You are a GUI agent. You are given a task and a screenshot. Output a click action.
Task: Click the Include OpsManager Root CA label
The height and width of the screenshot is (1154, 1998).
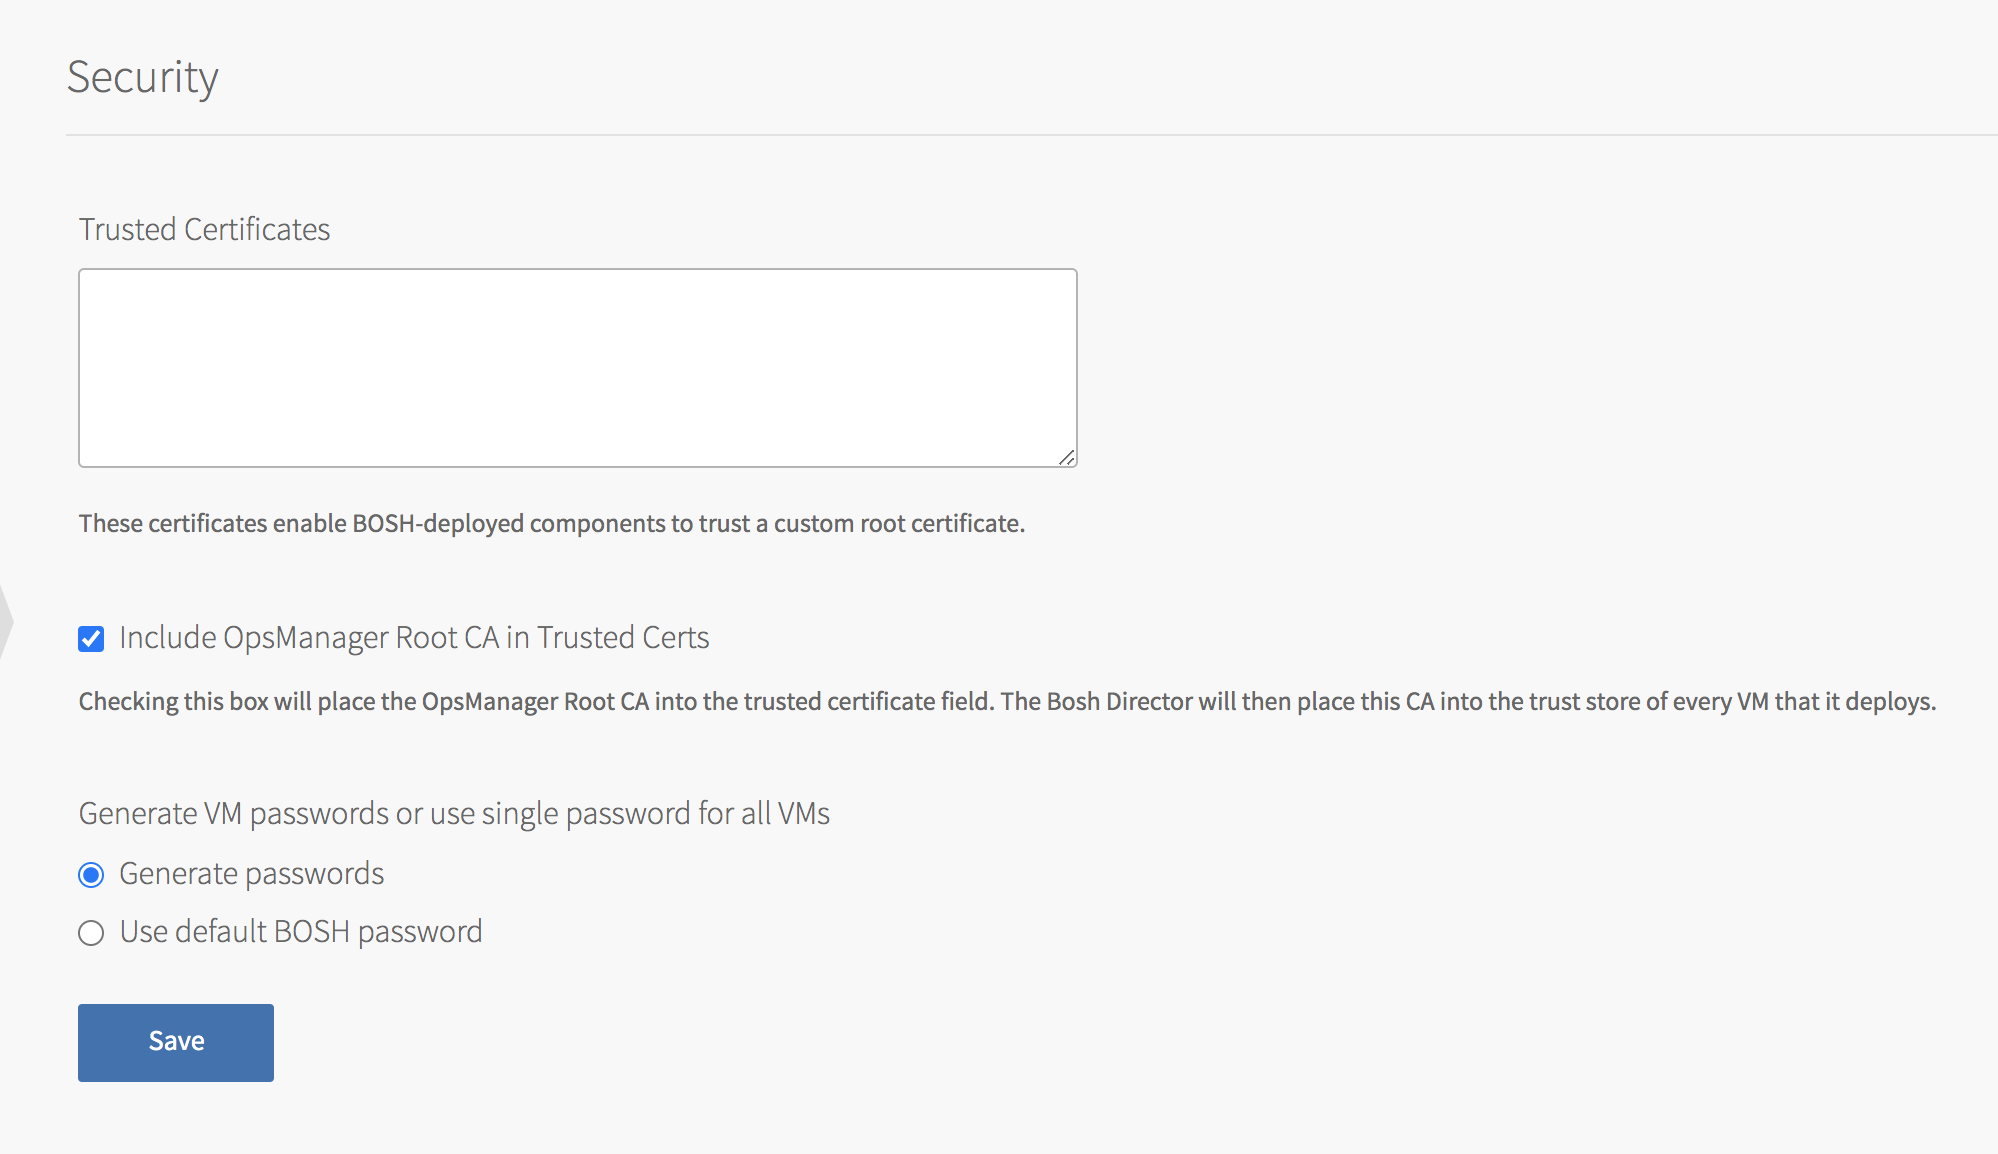413,638
